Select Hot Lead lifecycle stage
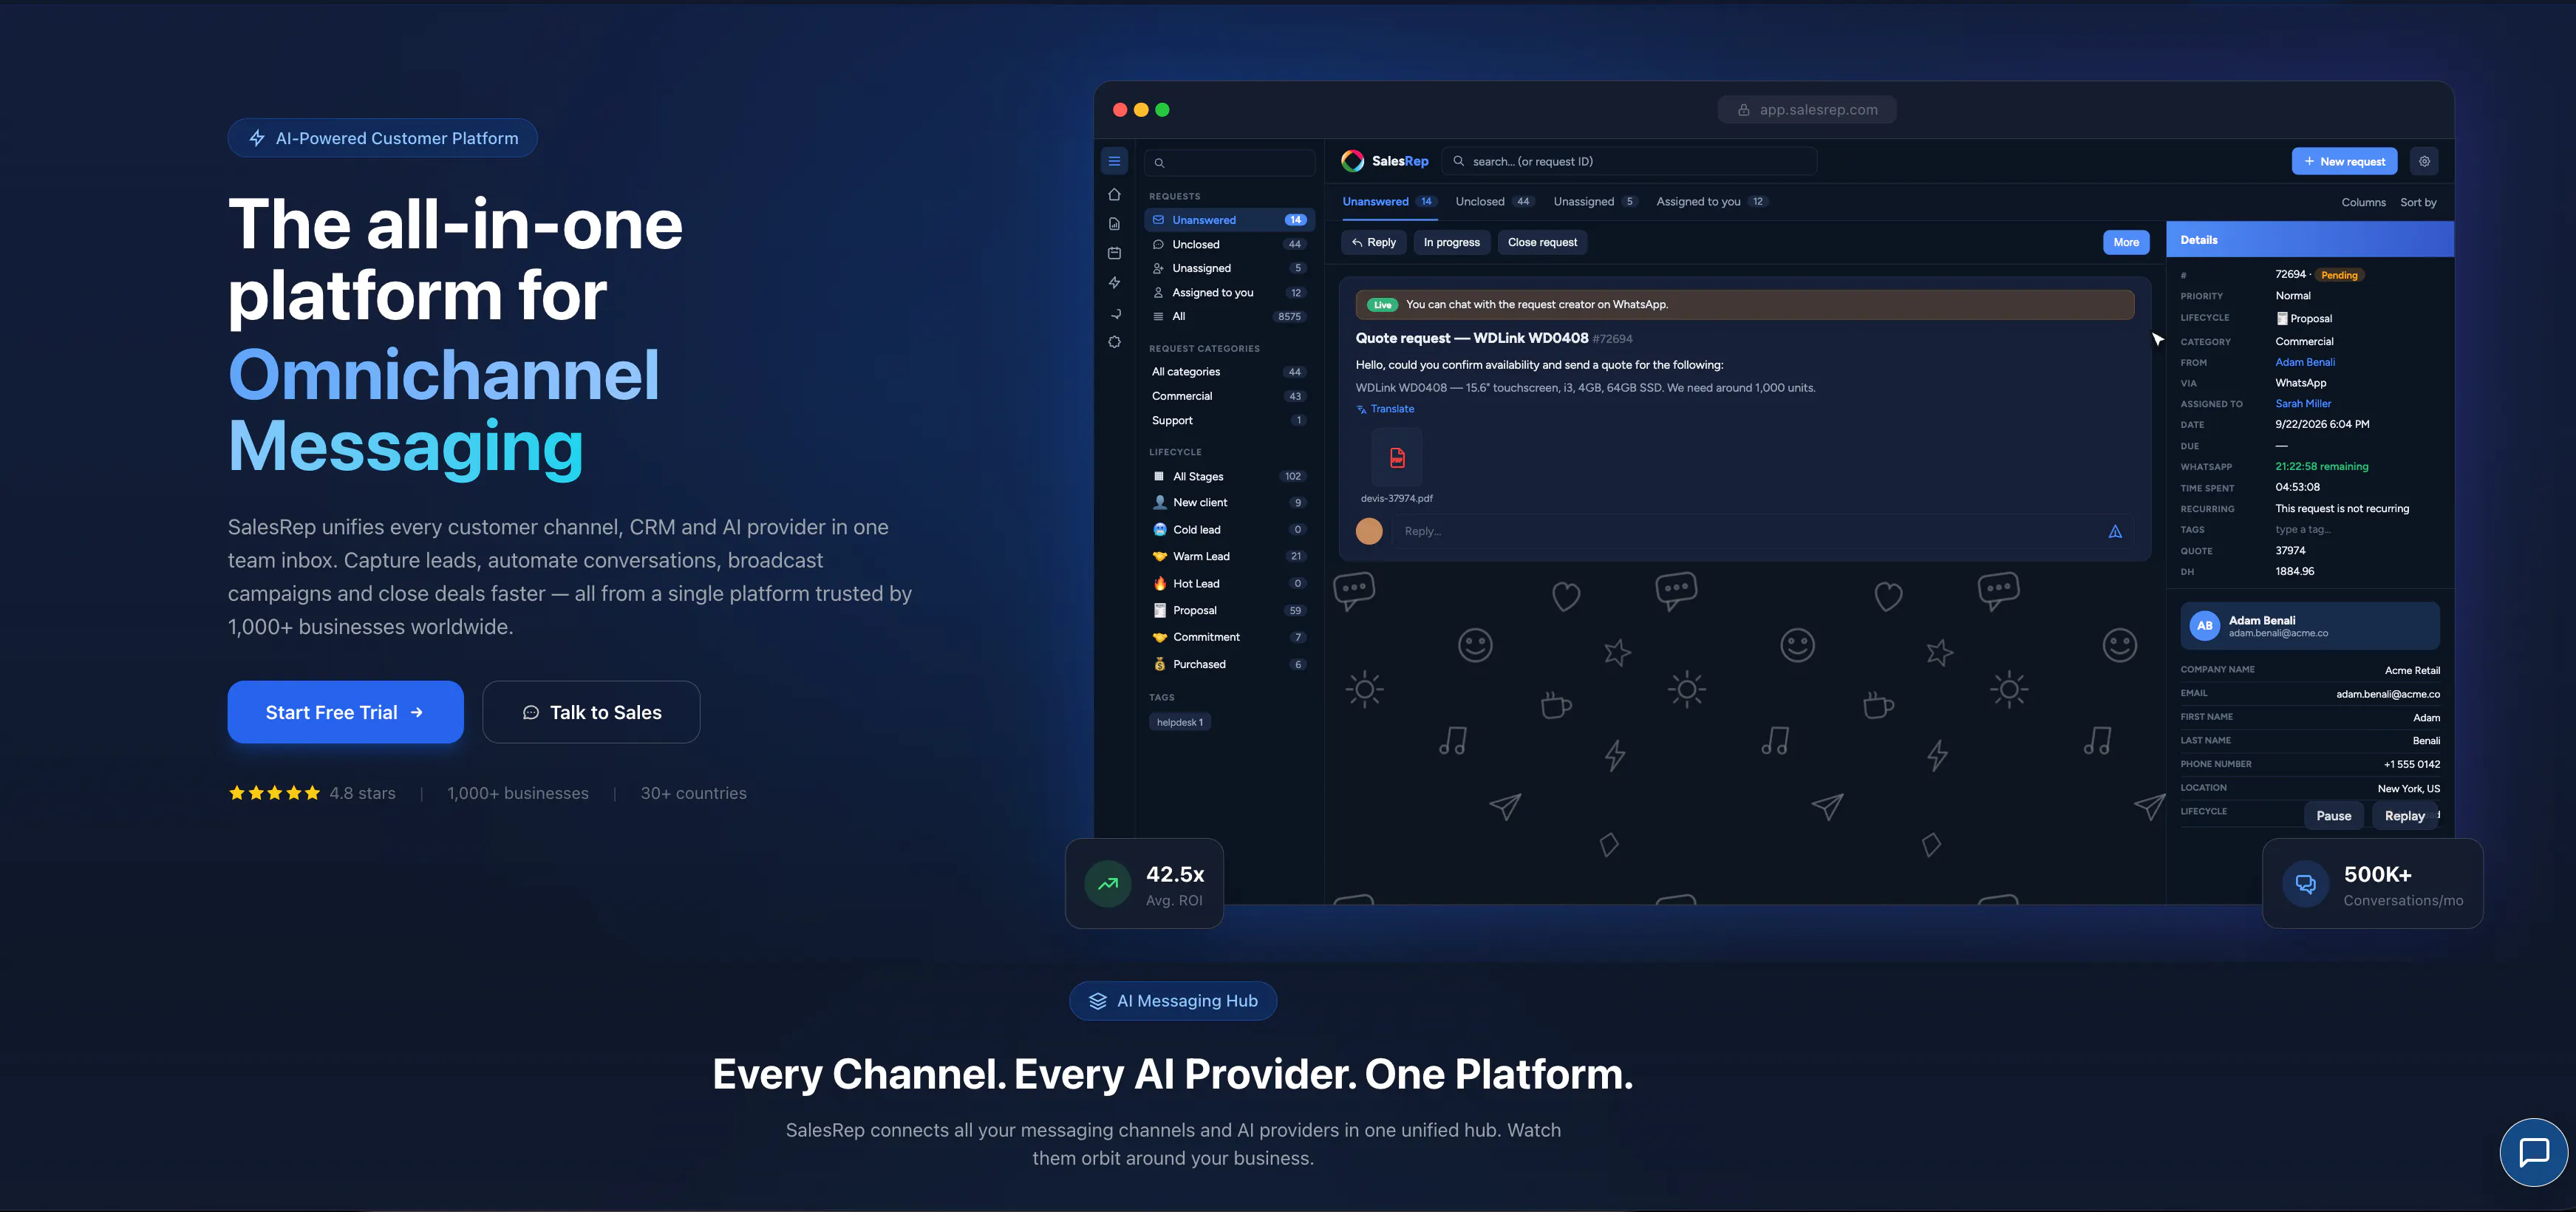 point(1229,583)
